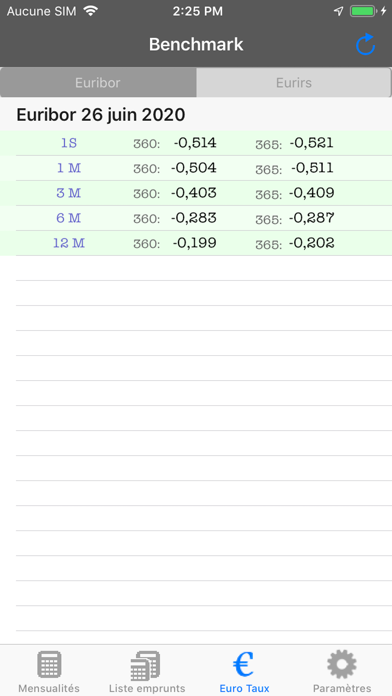Switch to the Eurirs segment
The height and width of the screenshot is (696, 392).
294,83
